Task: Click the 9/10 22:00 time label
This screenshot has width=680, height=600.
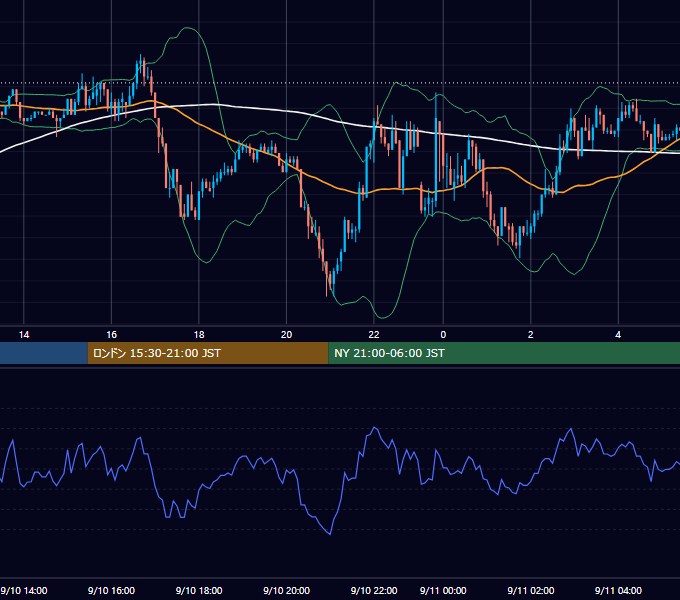Action: [x=373, y=590]
